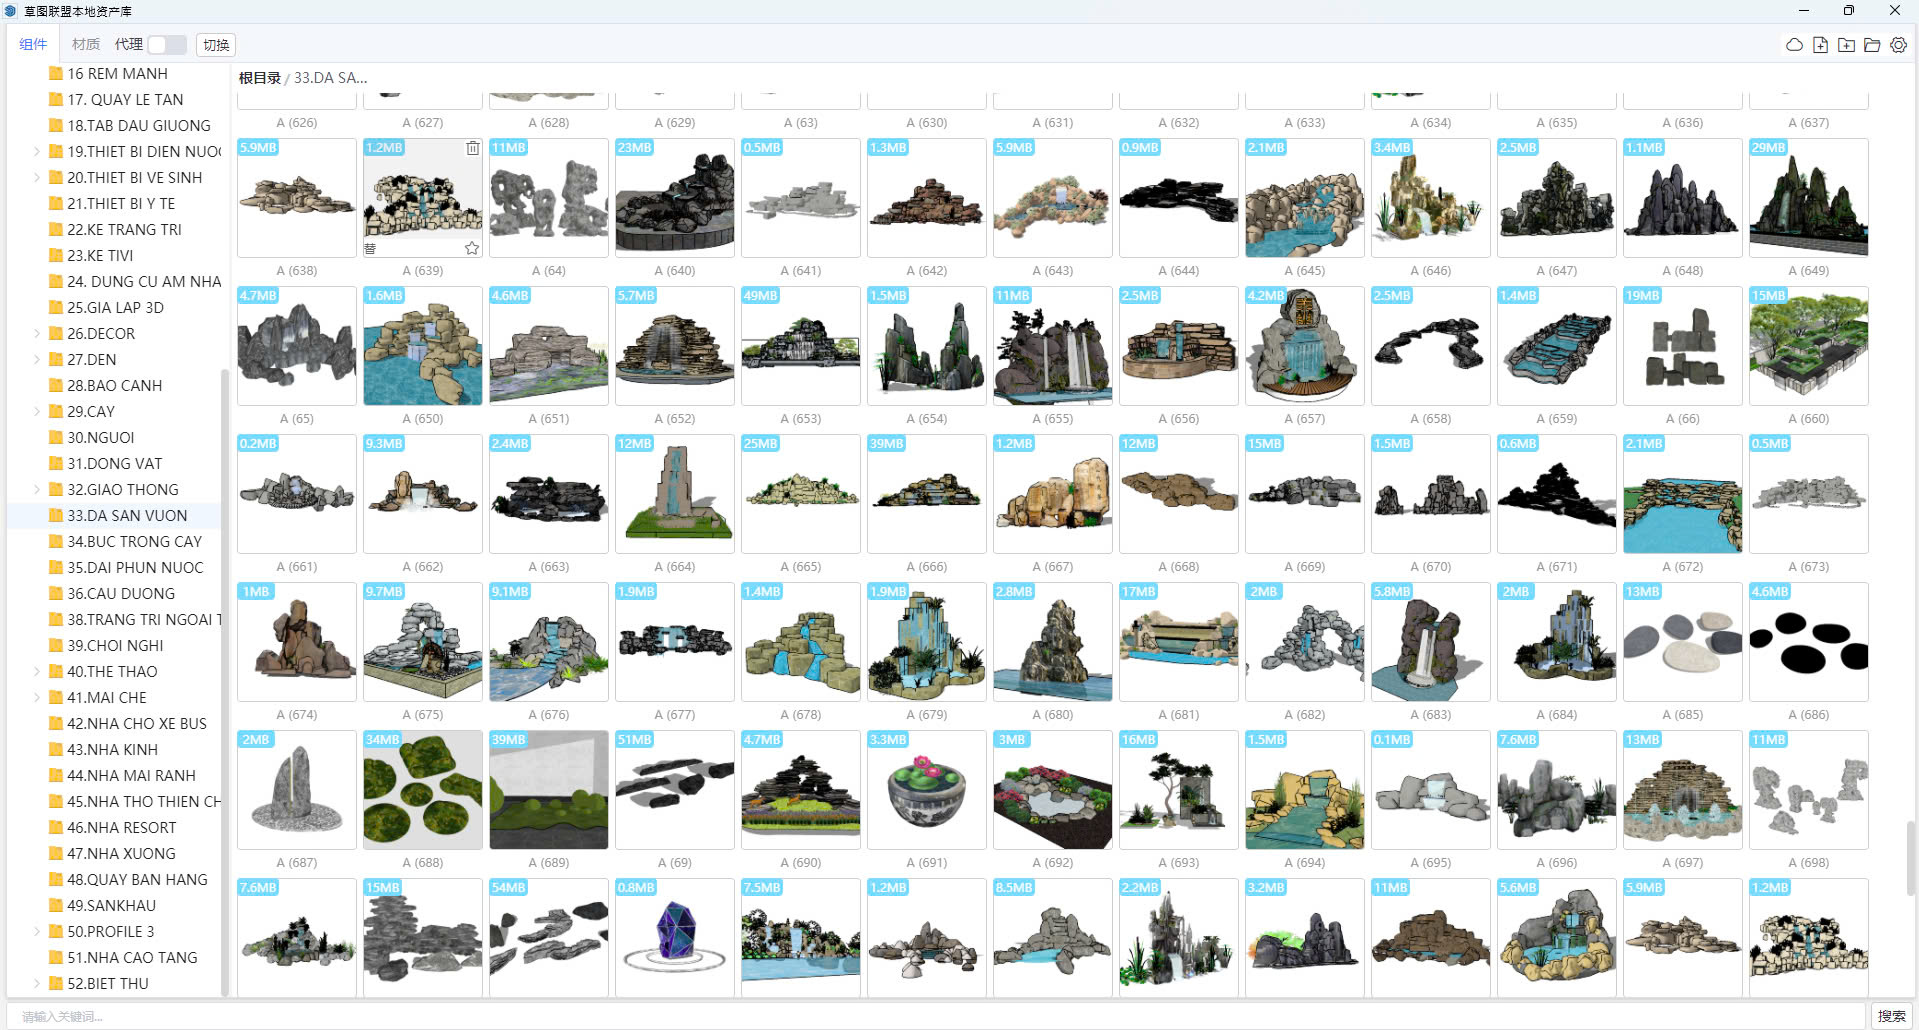This screenshot has width=1919, height=1030.
Task: Open the cloud library icon
Action: pos(1794,45)
